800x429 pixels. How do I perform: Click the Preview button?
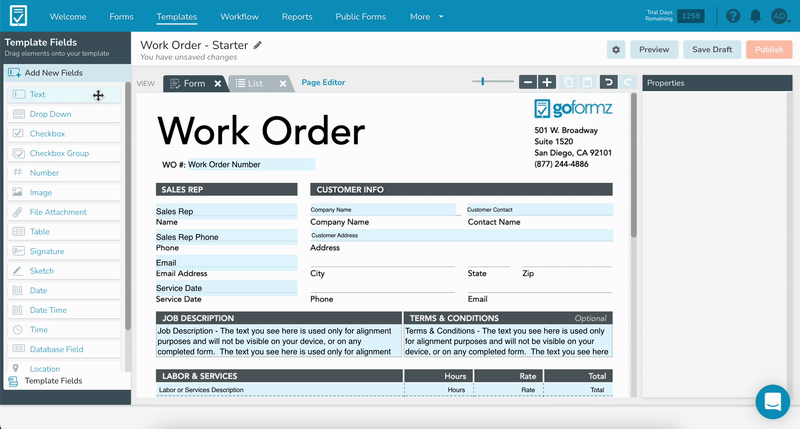tap(654, 49)
